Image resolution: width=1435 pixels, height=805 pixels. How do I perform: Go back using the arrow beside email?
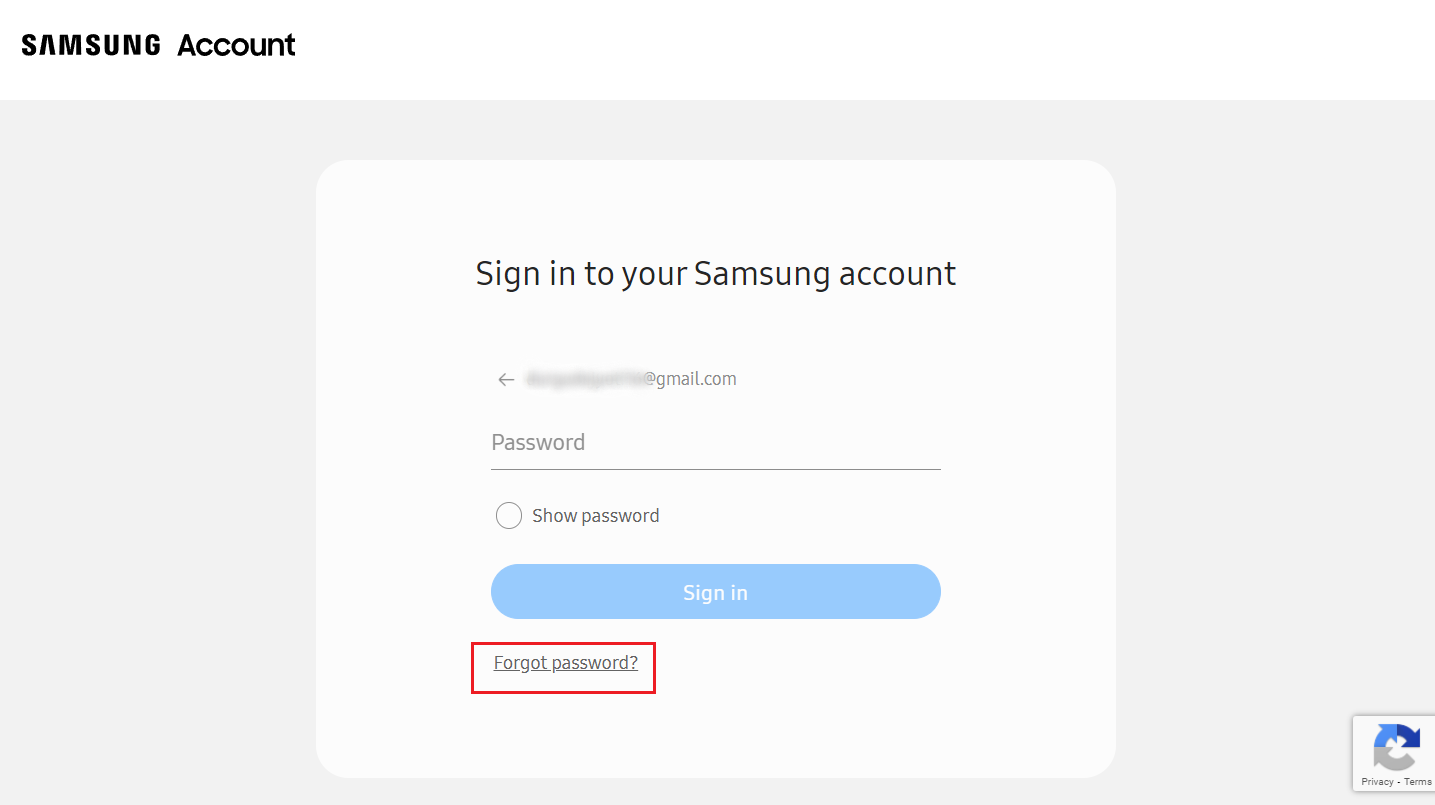tap(506, 380)
